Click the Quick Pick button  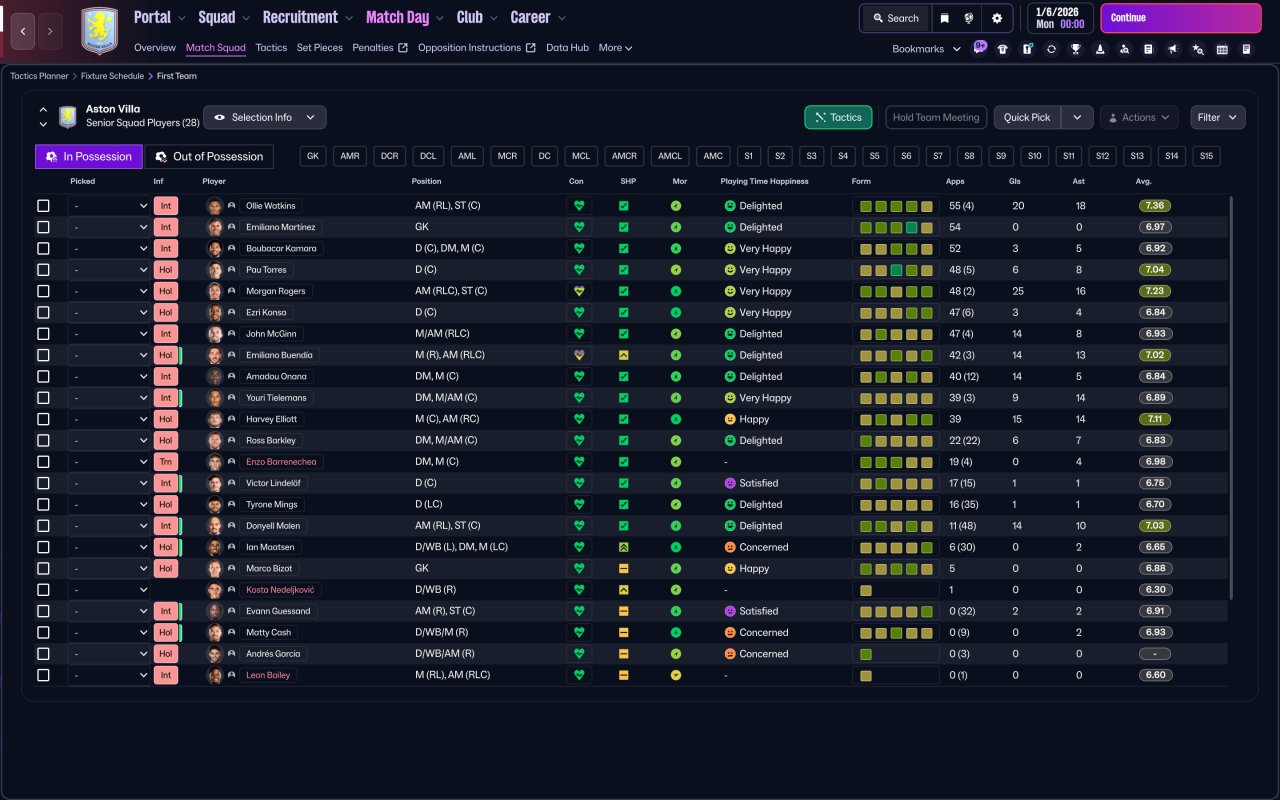pyautogui.click(x=1027, y=117)
